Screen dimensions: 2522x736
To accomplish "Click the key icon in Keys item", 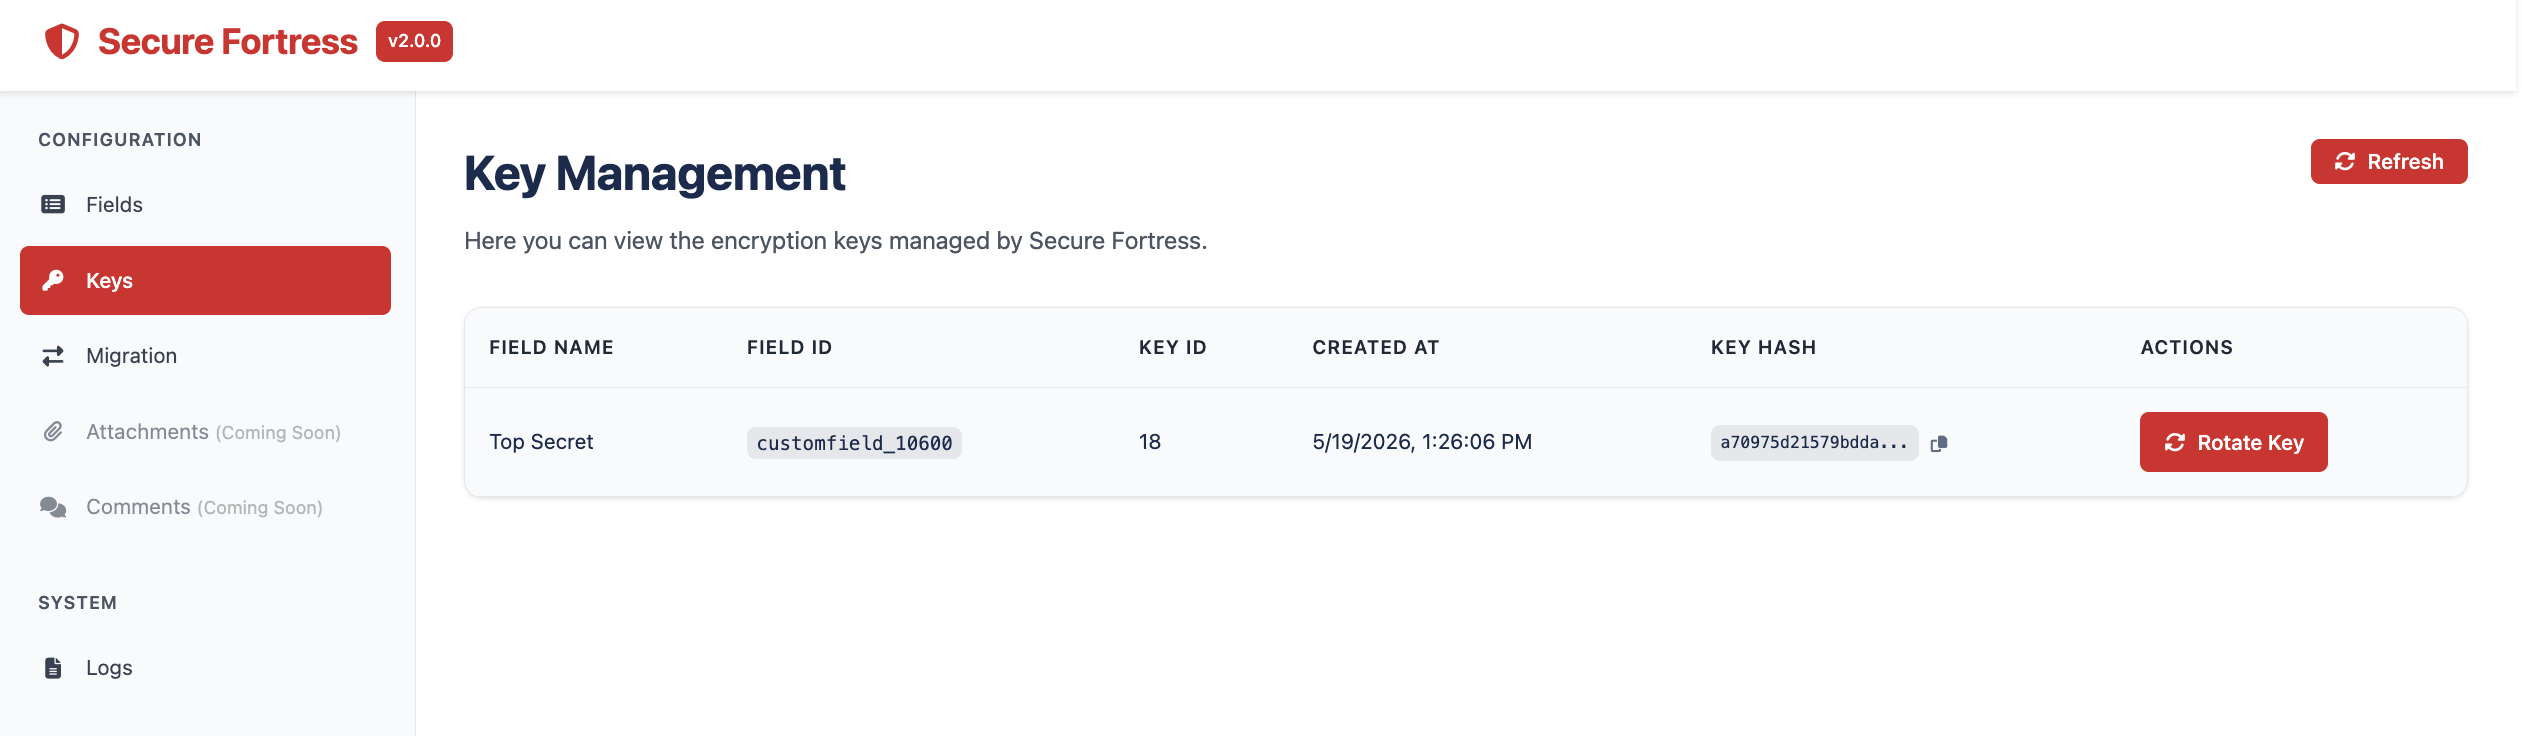I will pyautogui.click(x=53, y=280).
